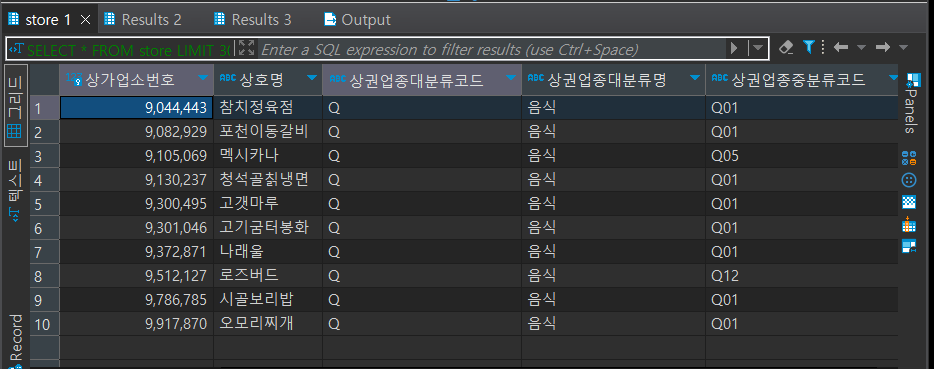This screenshot has width=934, height=369.
Task: Select the 청석골칡냉면 cell
Action: (x=268, y=179)
